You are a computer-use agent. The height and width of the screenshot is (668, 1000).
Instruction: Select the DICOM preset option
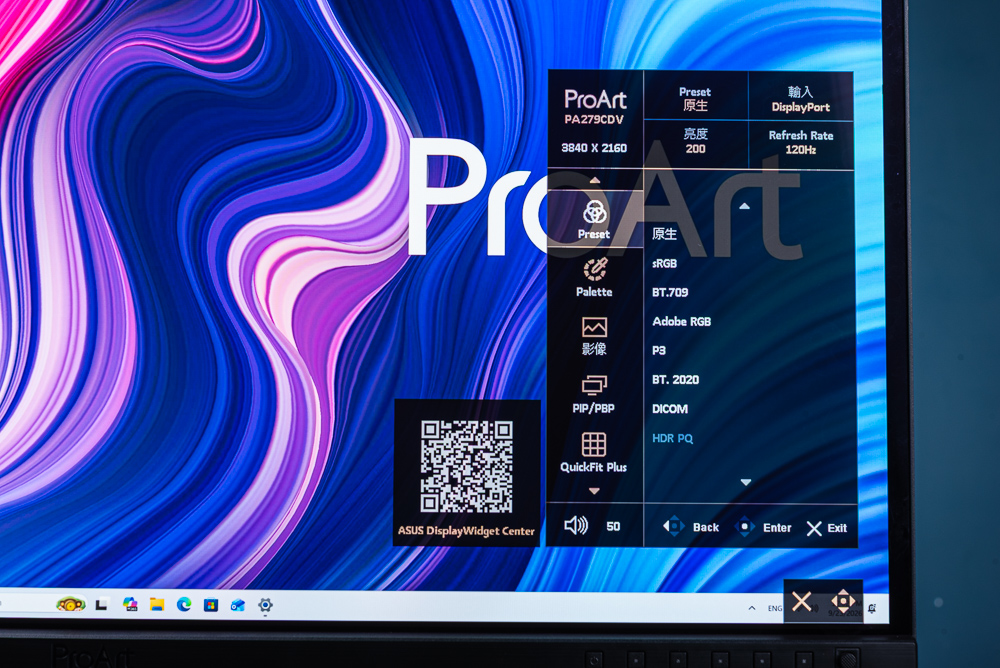[x=670, y=409]
